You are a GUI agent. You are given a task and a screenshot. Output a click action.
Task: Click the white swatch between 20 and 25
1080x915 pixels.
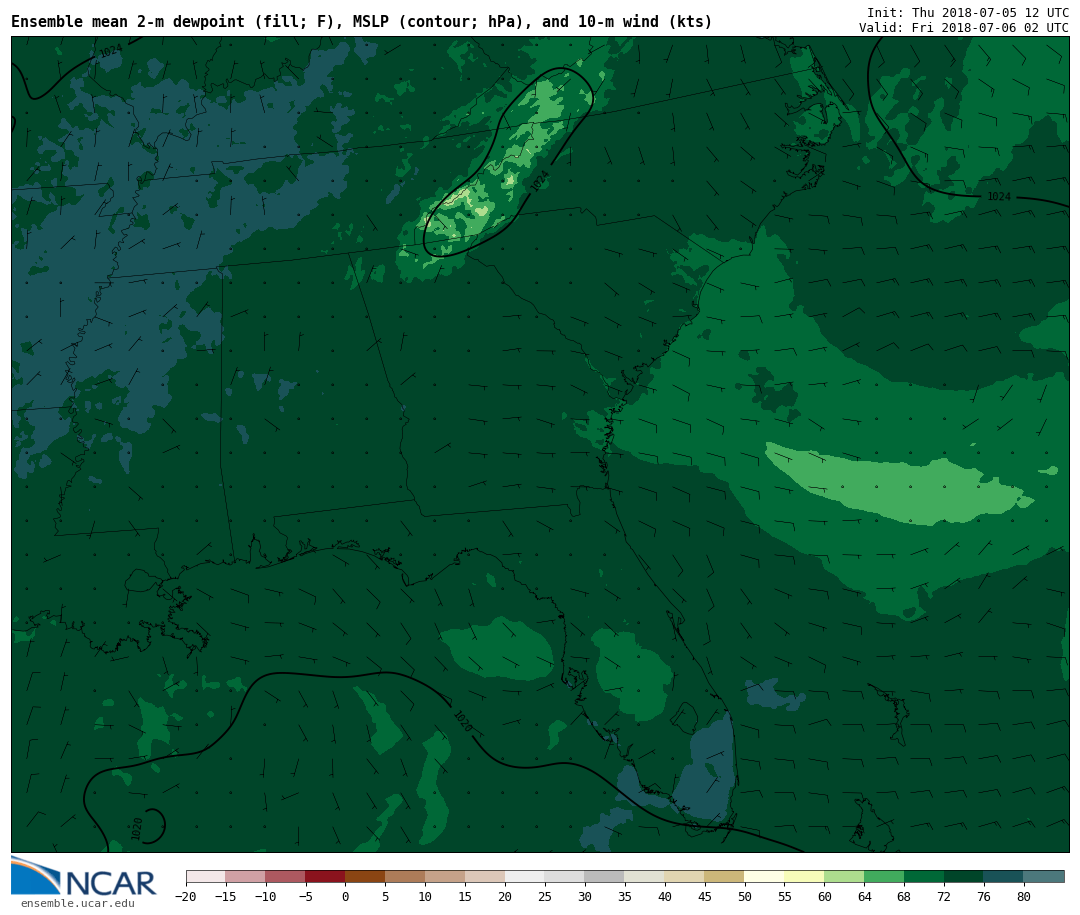tap(525, 876)
